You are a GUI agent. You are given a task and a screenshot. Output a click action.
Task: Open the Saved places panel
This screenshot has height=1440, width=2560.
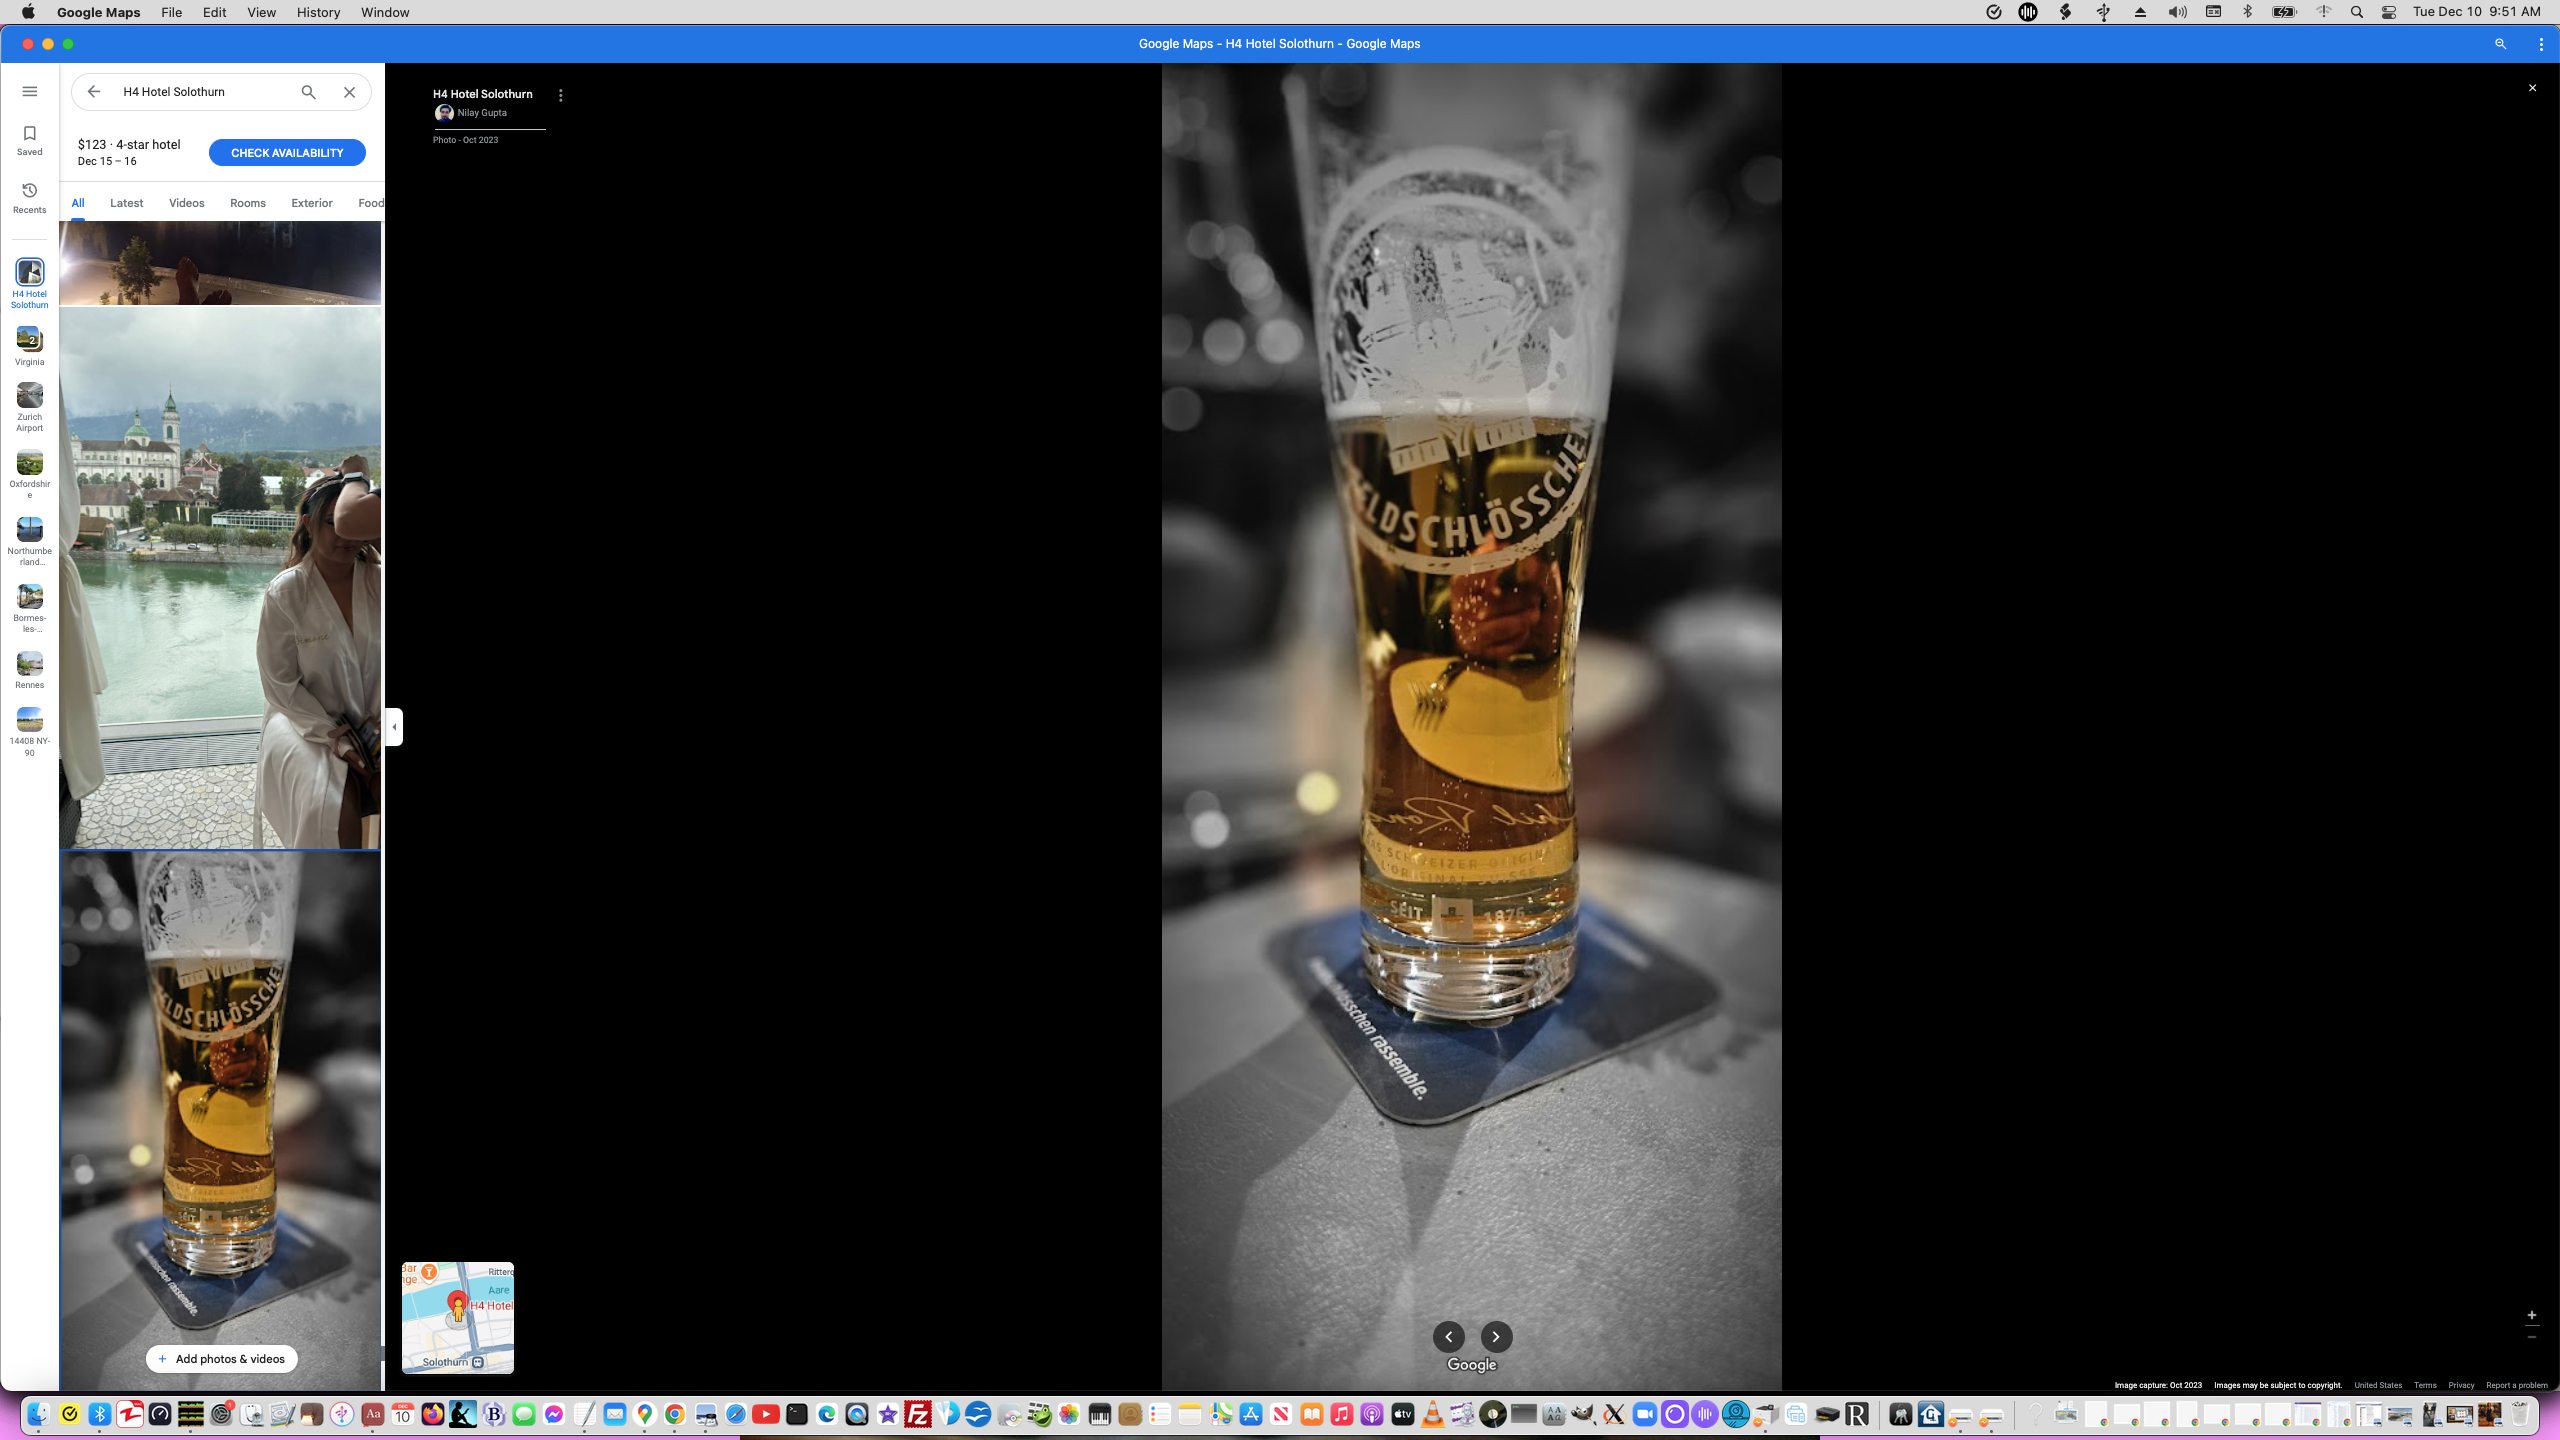[x=29, y=138]
